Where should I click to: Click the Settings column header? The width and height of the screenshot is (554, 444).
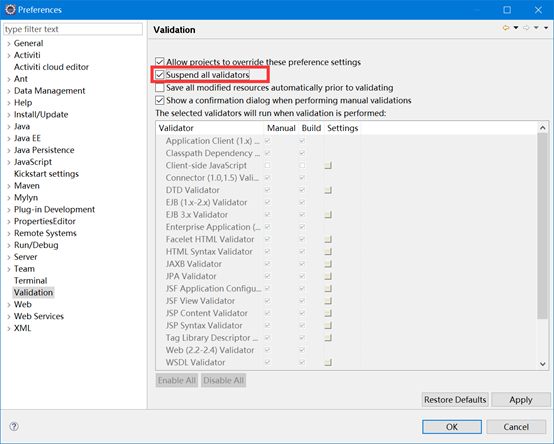coord(343,128)
